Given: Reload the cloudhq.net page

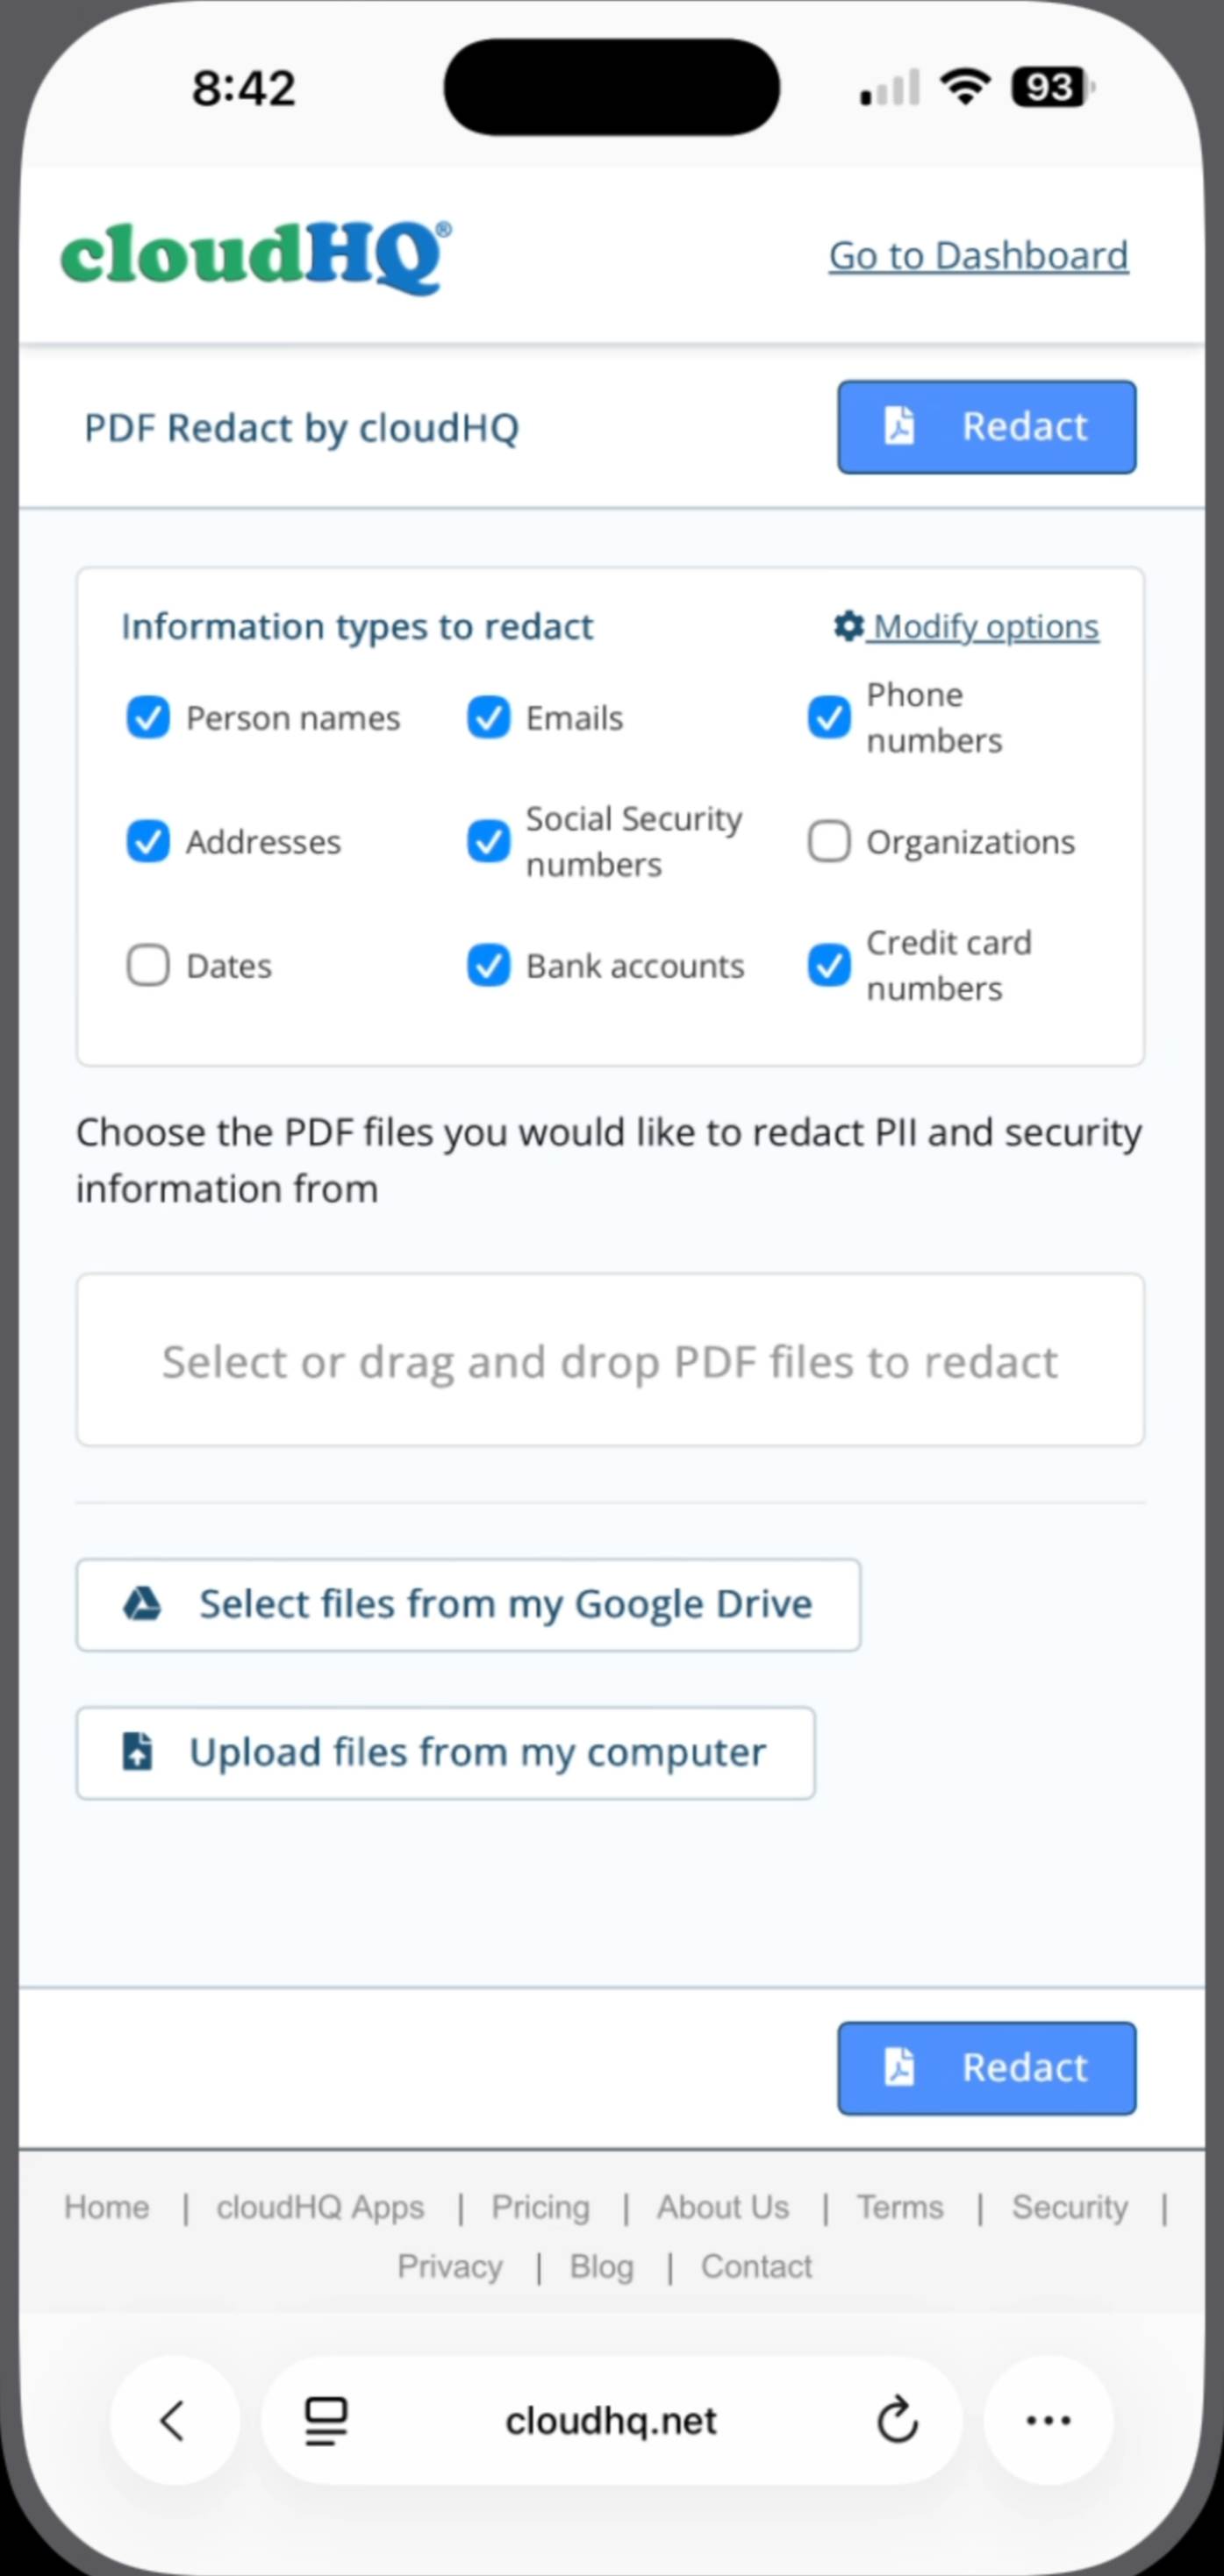Looking at the screenshot, I should click(897, 2420).
